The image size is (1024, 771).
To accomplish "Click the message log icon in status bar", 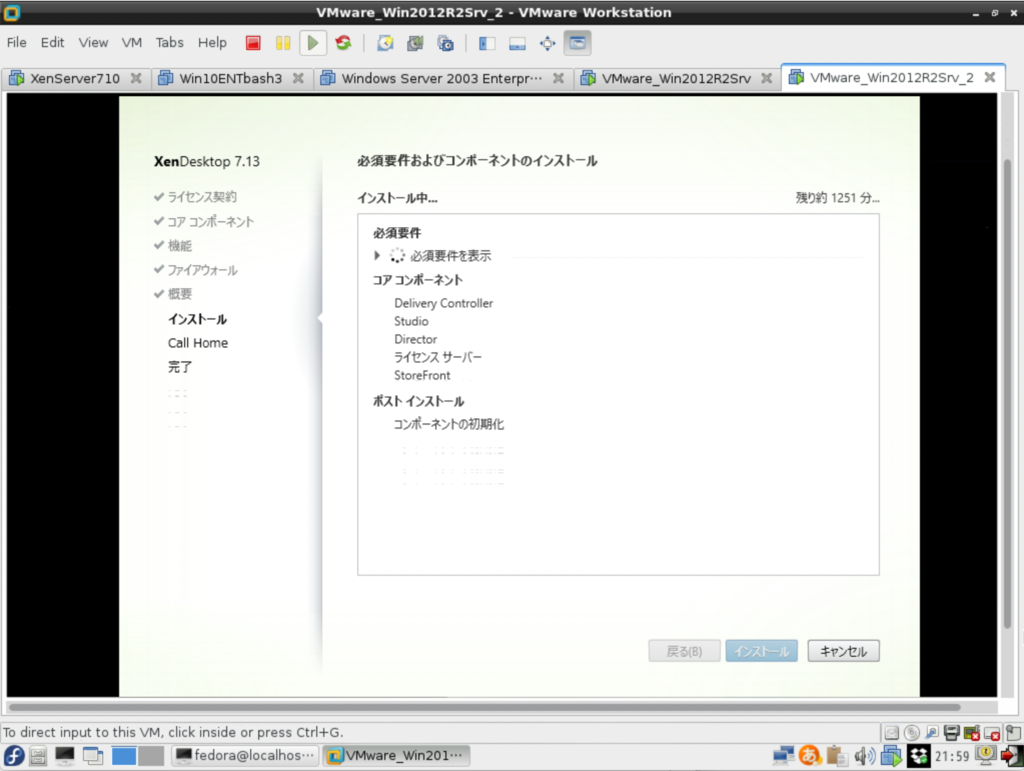I will point(1013,733).
